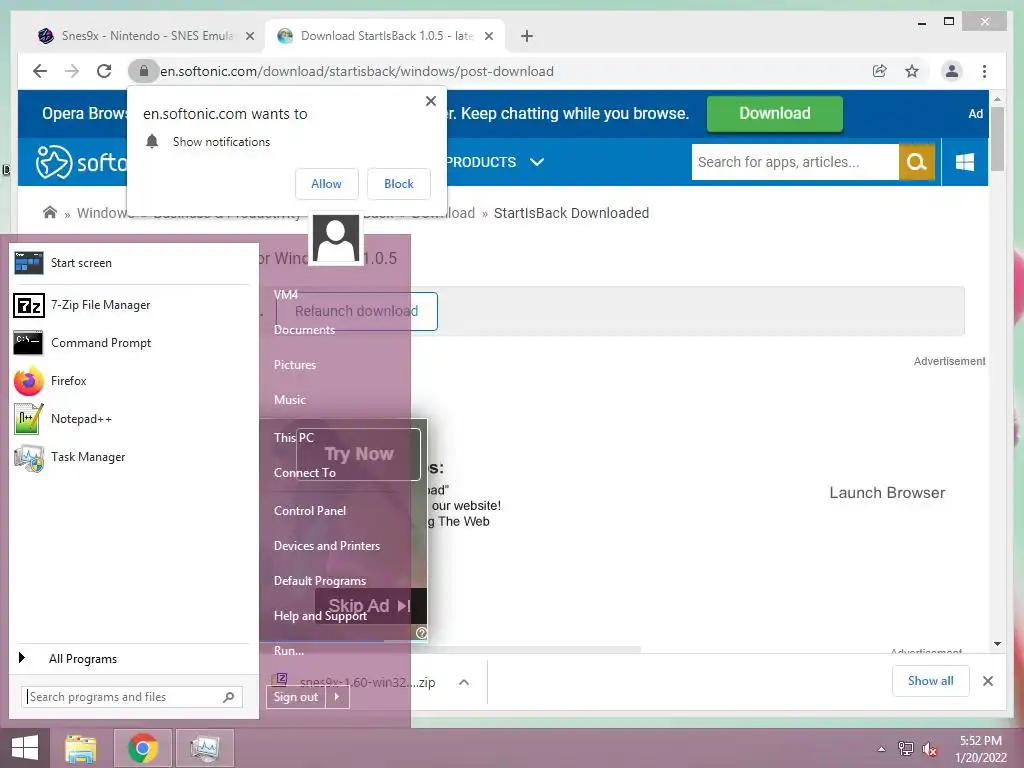Open Music from Start menu
This screenshot has height=768, width=1024.
tap(289, 400)
